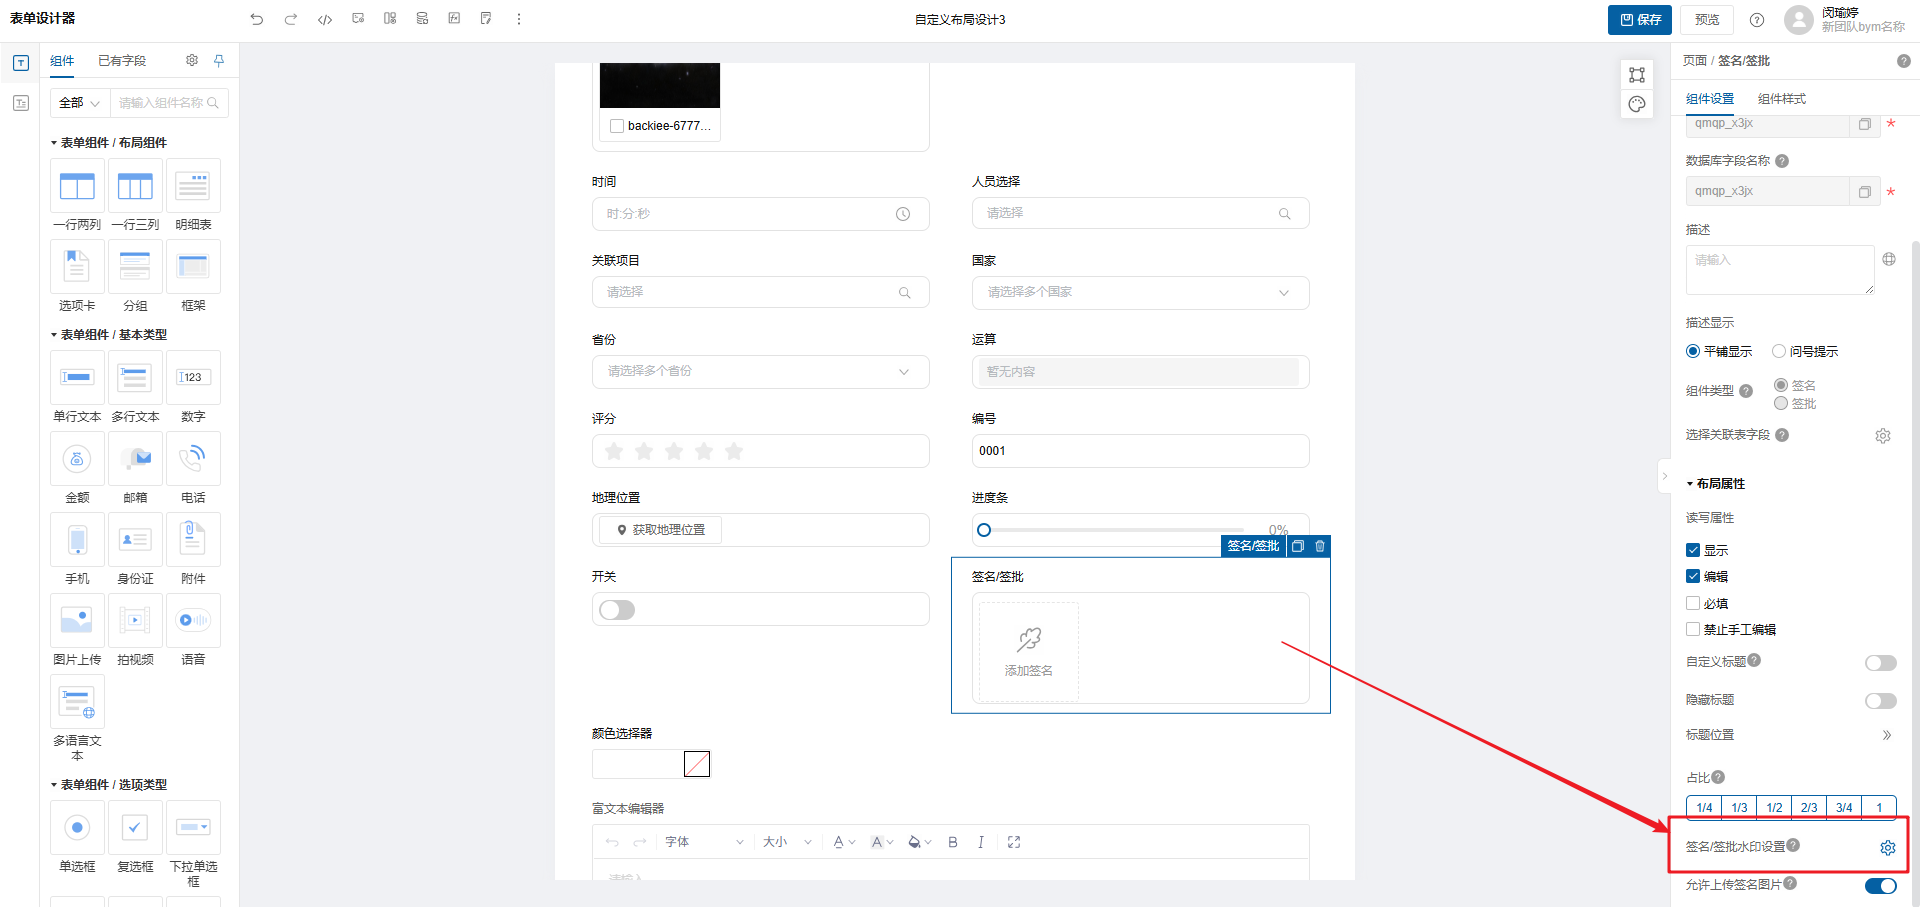Copy the selected 签名/签批 component
Viewport: 1920px width, 907px height.
tap(1298, 546)
